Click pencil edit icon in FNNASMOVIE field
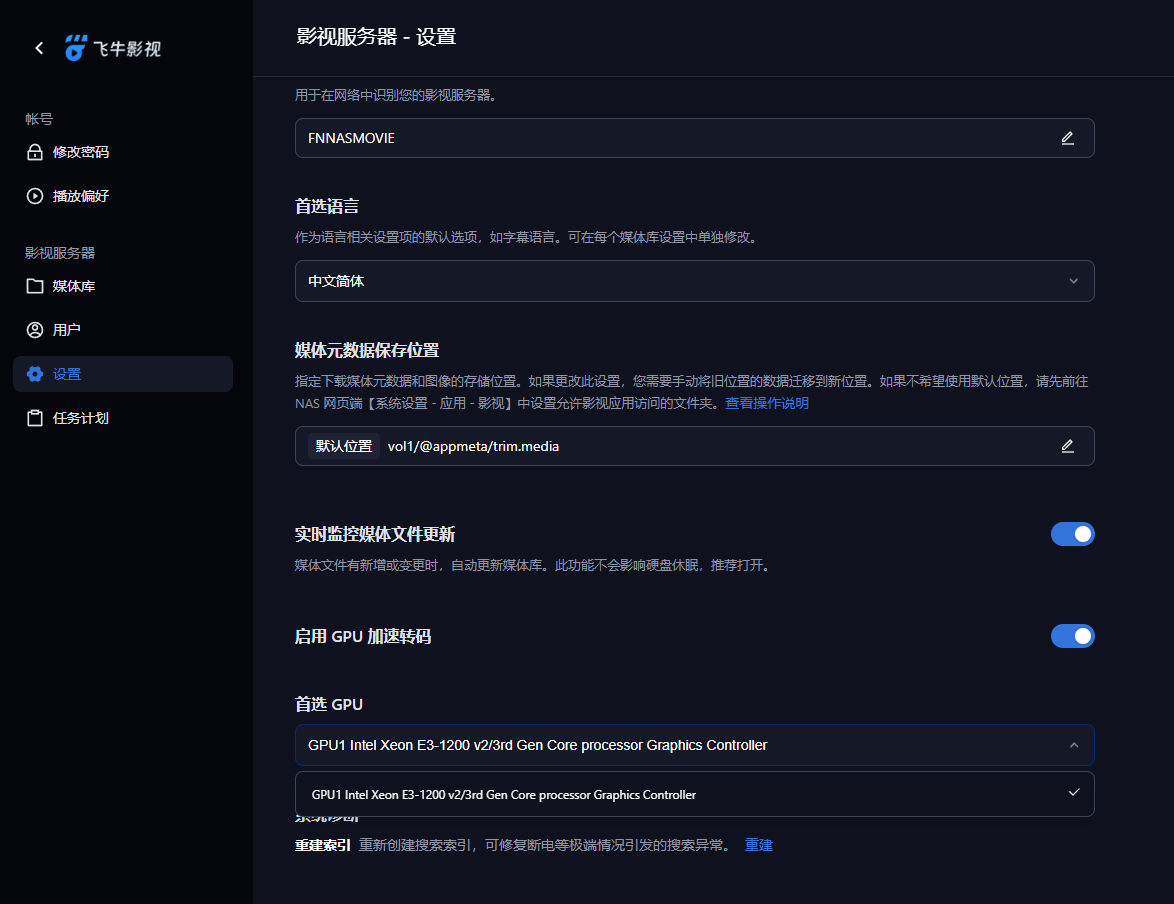 tap(1067, 138)
